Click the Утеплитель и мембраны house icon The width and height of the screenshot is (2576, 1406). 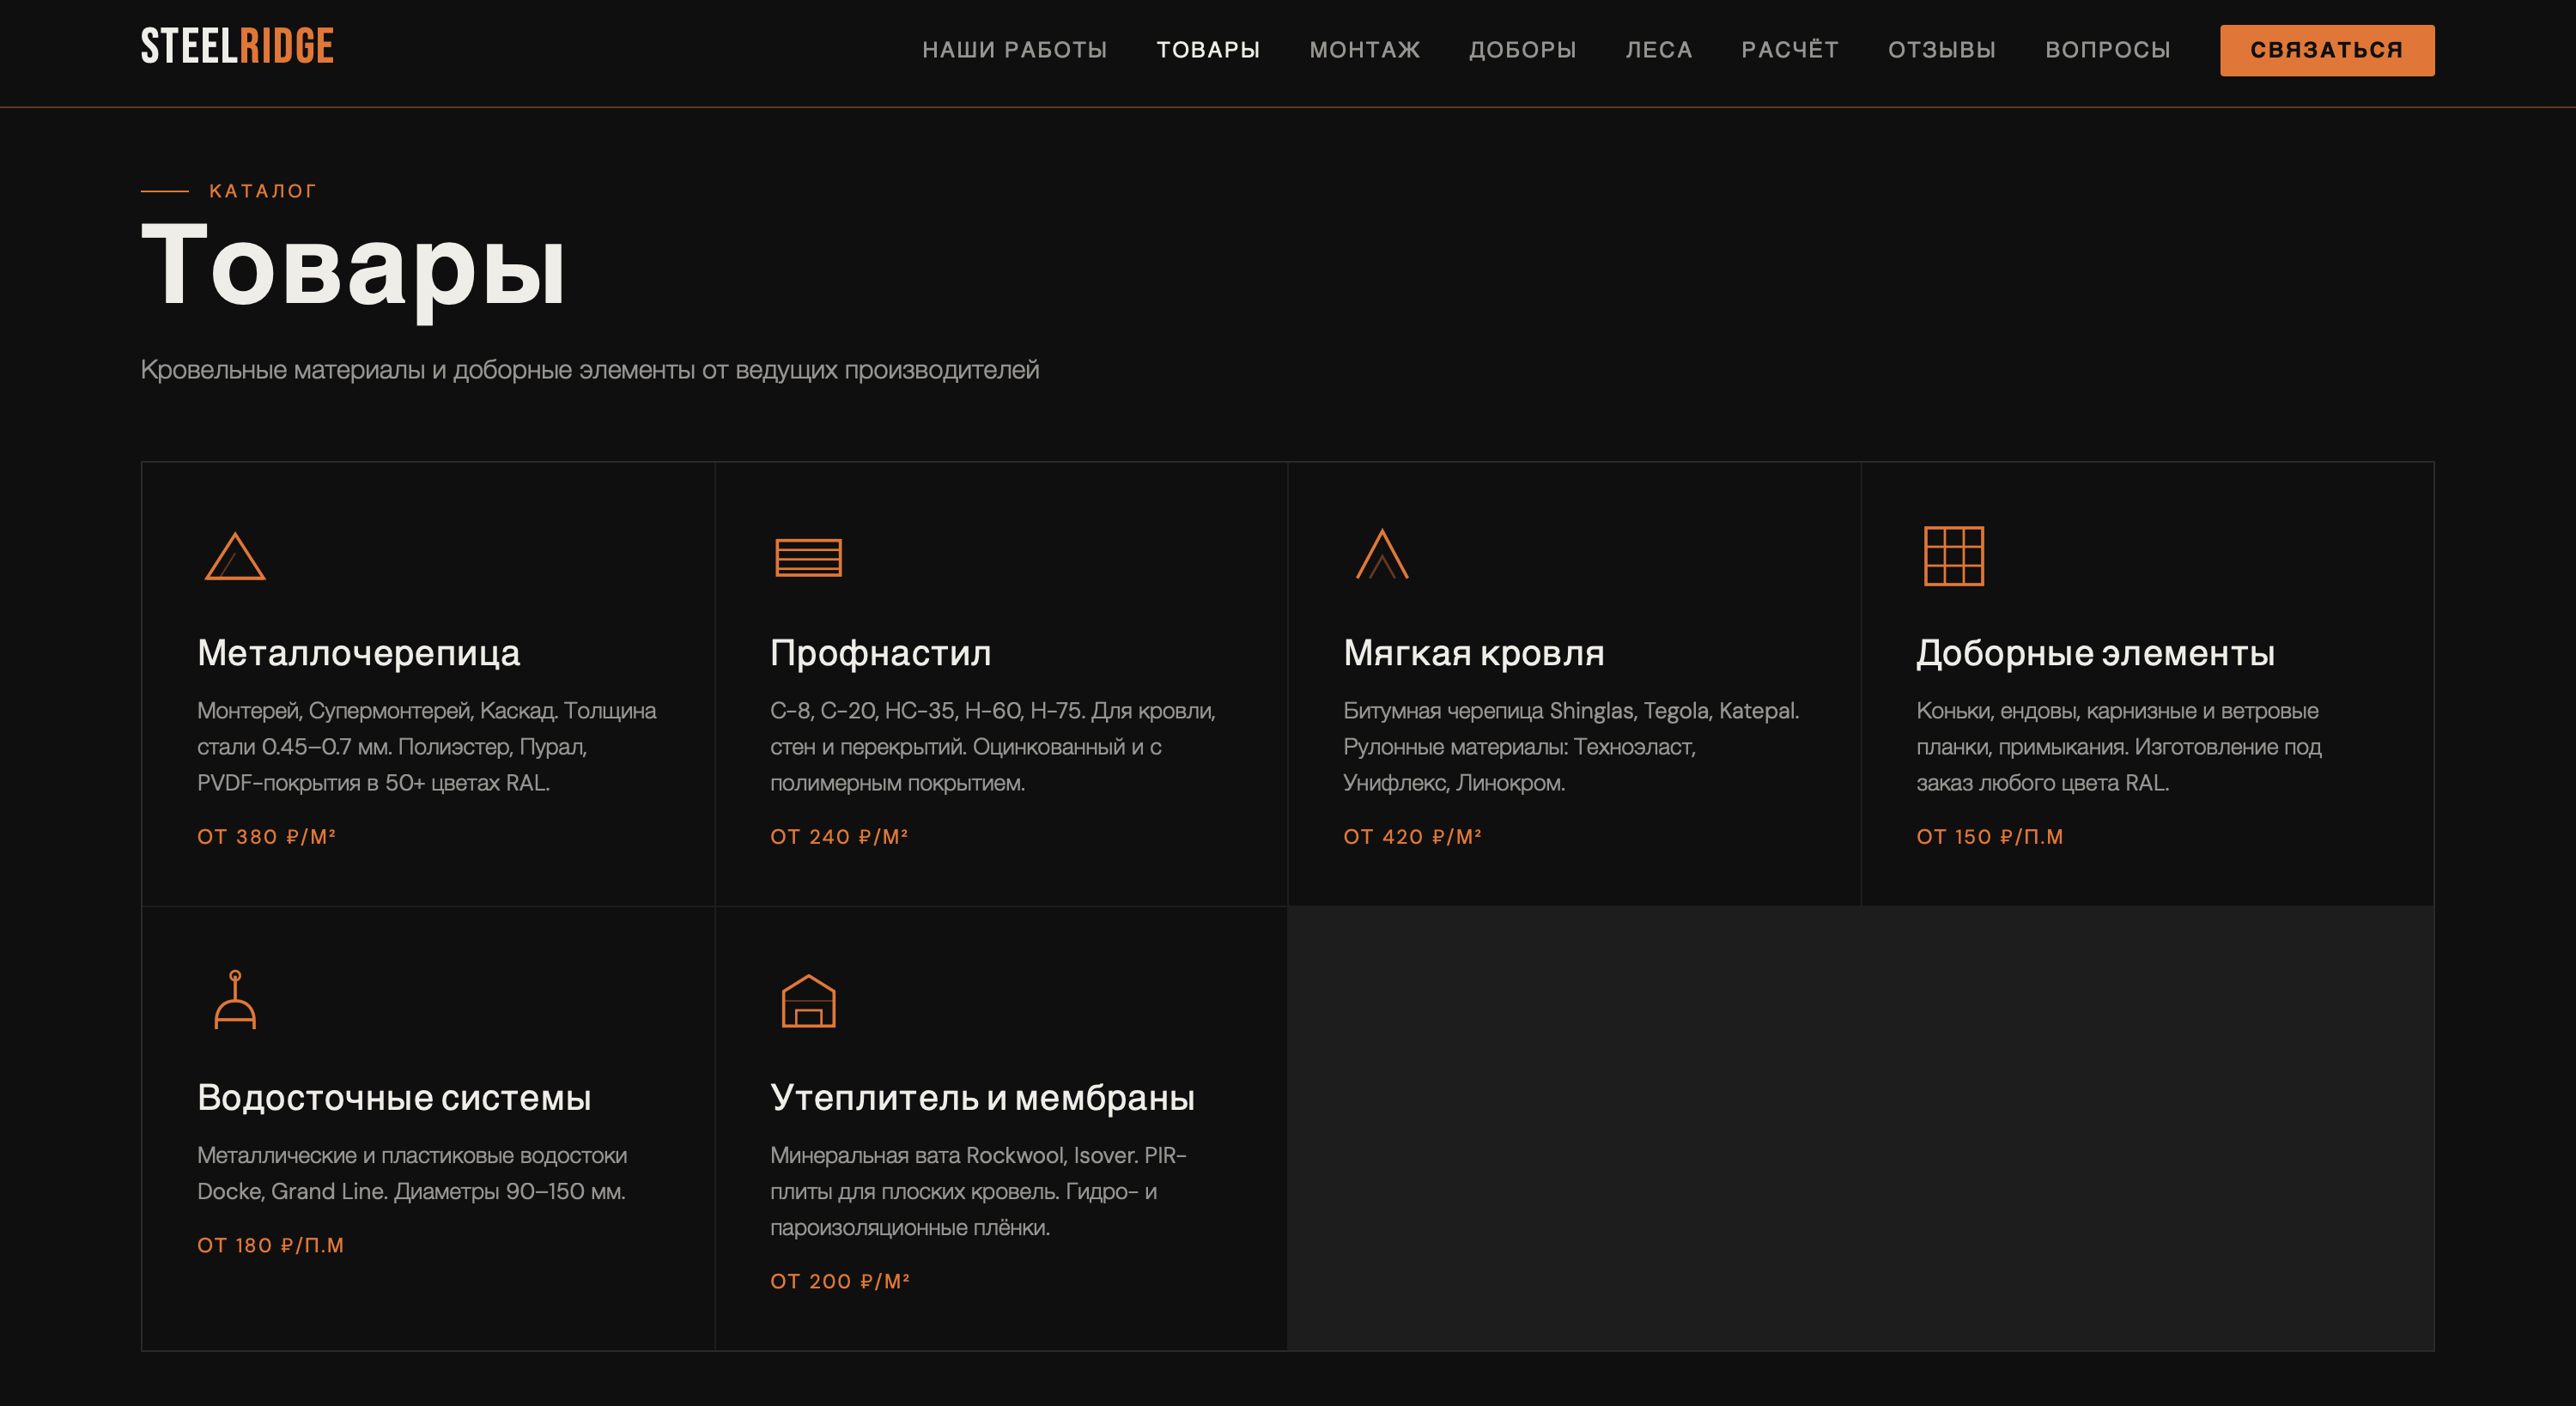808,1001
